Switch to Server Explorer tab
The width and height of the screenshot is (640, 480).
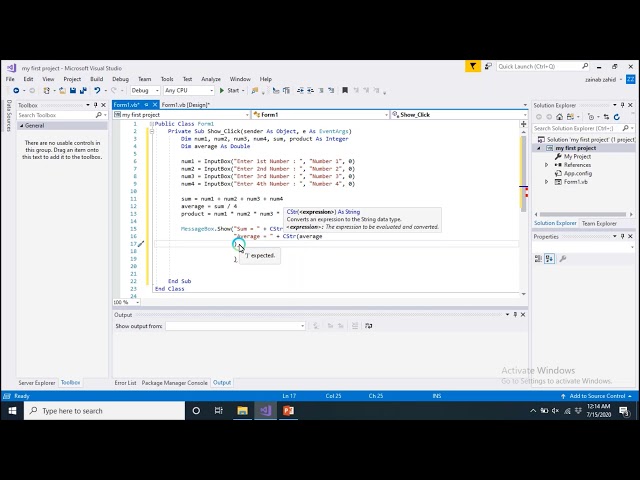click(x=37, y=383)
